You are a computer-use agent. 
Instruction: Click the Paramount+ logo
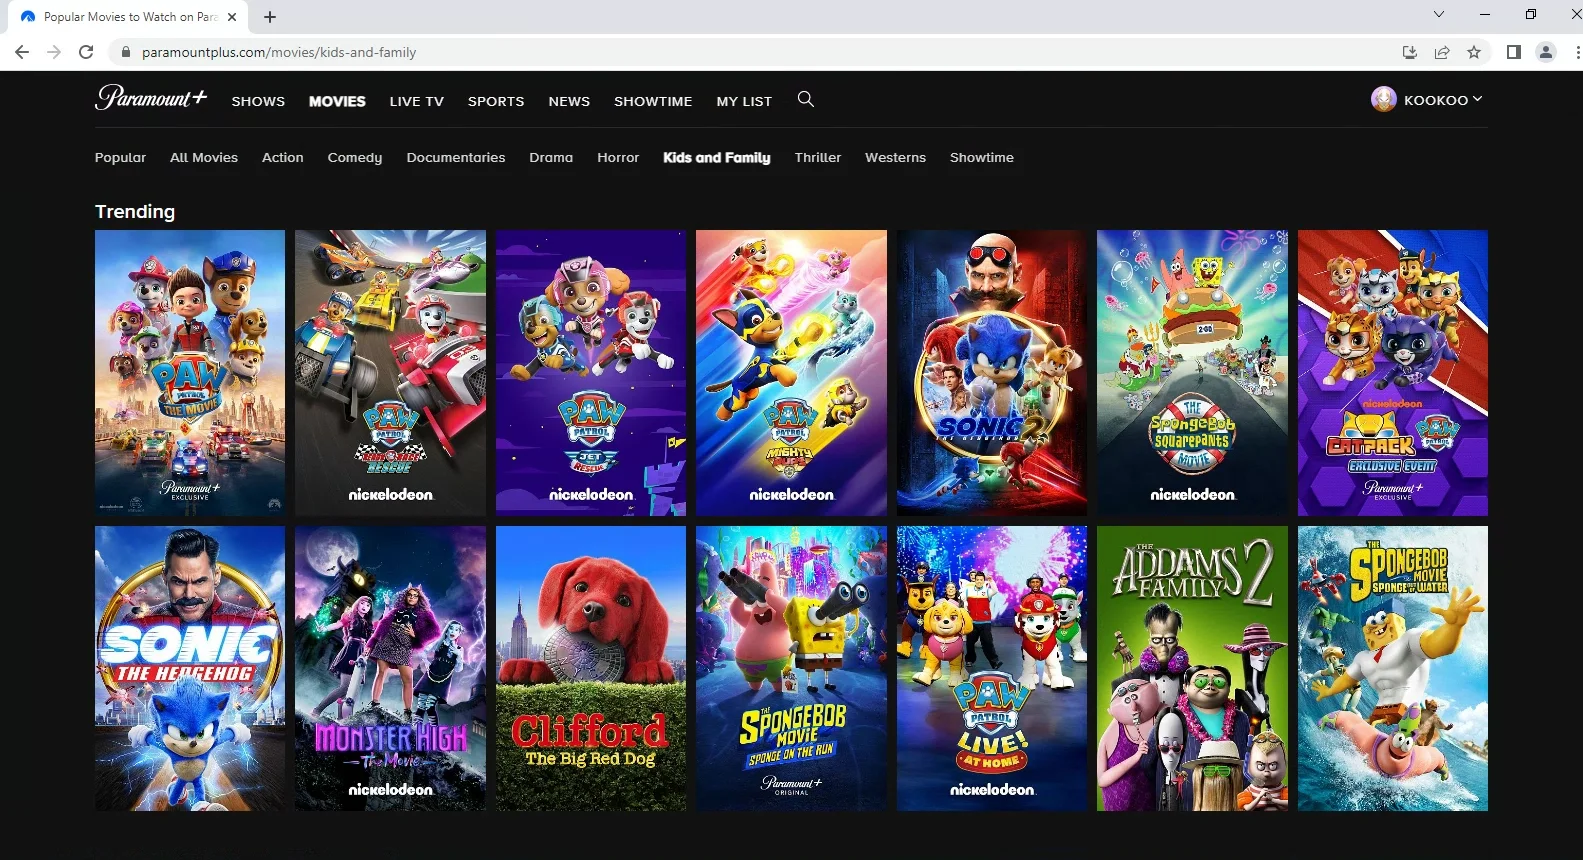pyautogui.click(x=151, y=97)
